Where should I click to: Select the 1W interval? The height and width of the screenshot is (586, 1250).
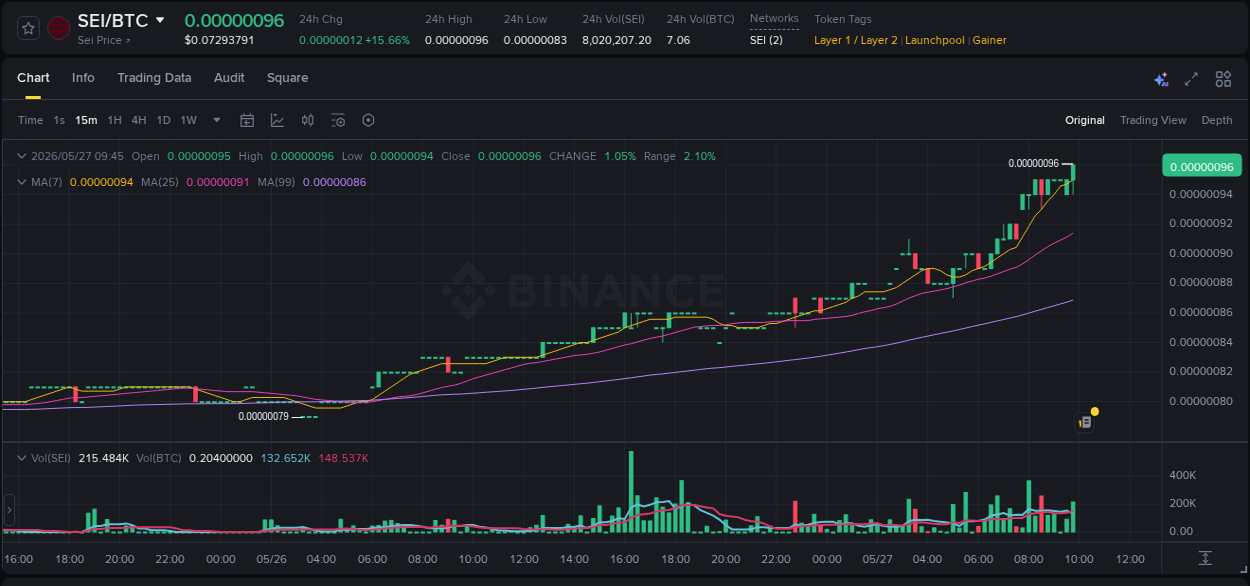pyautogui.click(x=188, y=120)
